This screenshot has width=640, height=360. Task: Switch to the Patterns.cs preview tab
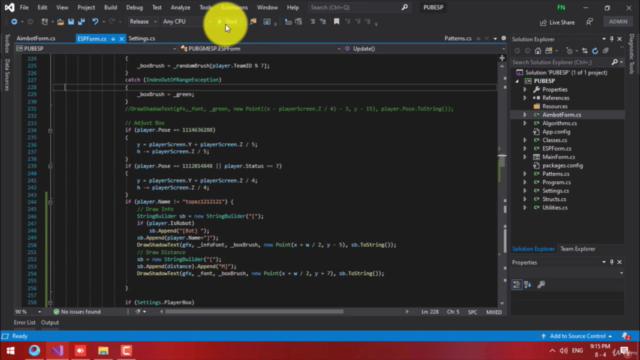coord(458,38)
